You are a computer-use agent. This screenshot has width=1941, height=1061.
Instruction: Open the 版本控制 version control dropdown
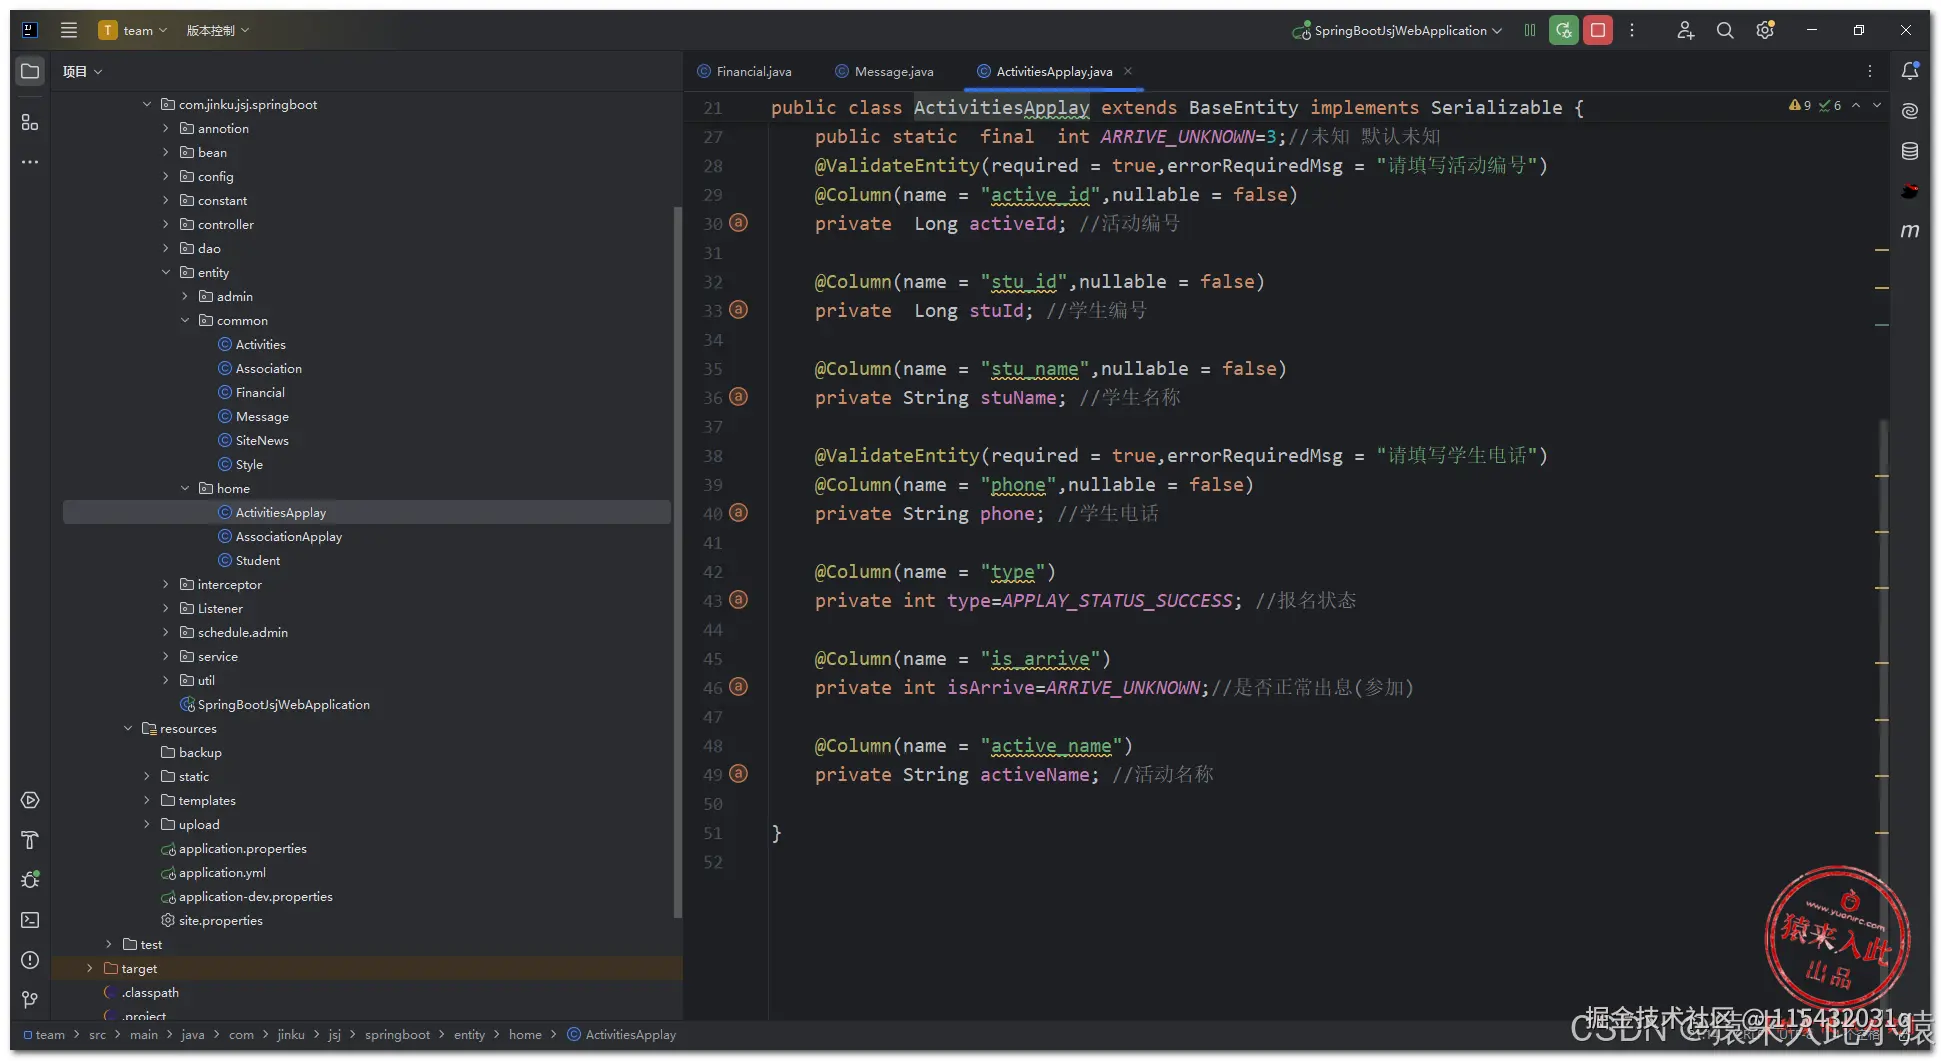(218, 30)
